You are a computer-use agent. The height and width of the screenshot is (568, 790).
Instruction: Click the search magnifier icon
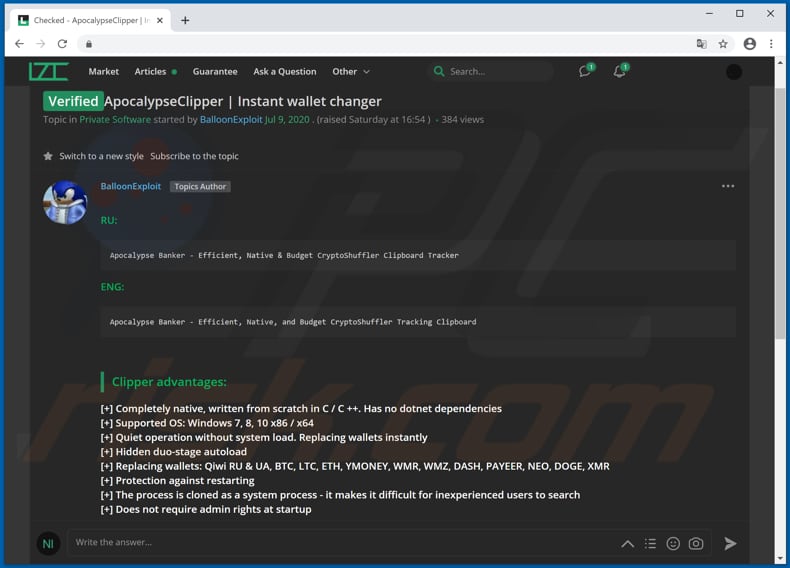[x=439, y=72]
